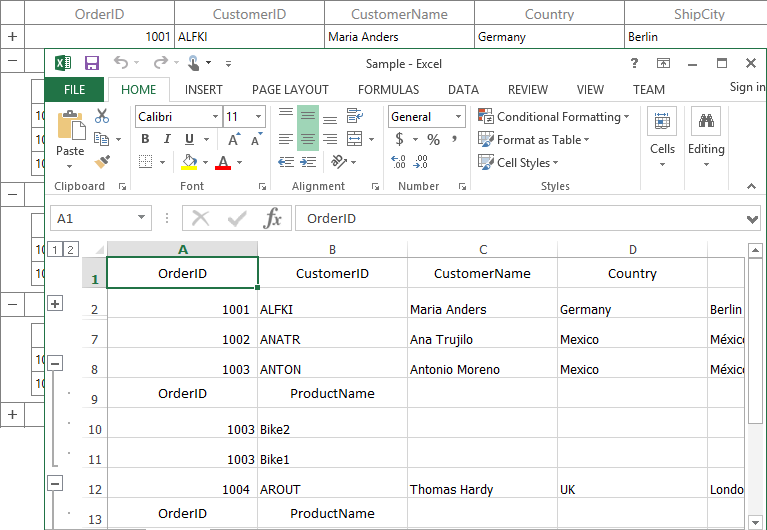Switch to PAGE LAYOUT tab
The image size is (767, 530).
pyautogui.click(x=290, y=90)
